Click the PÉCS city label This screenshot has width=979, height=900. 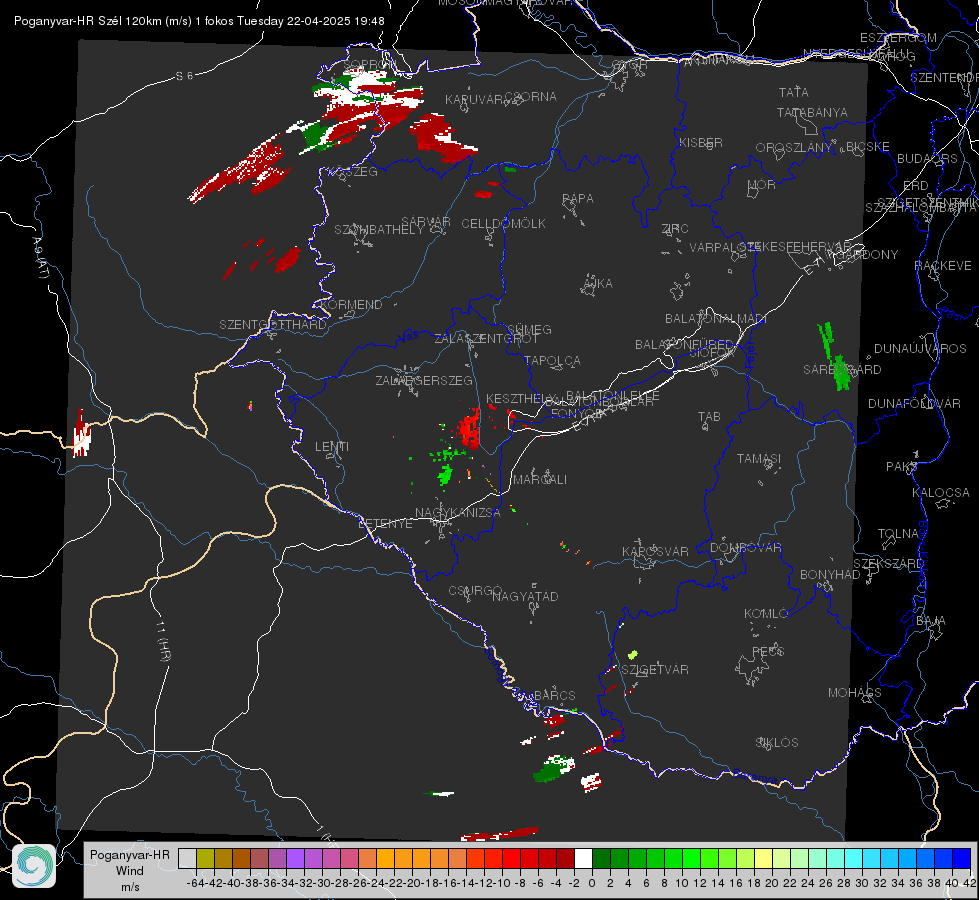click(768, 651)
